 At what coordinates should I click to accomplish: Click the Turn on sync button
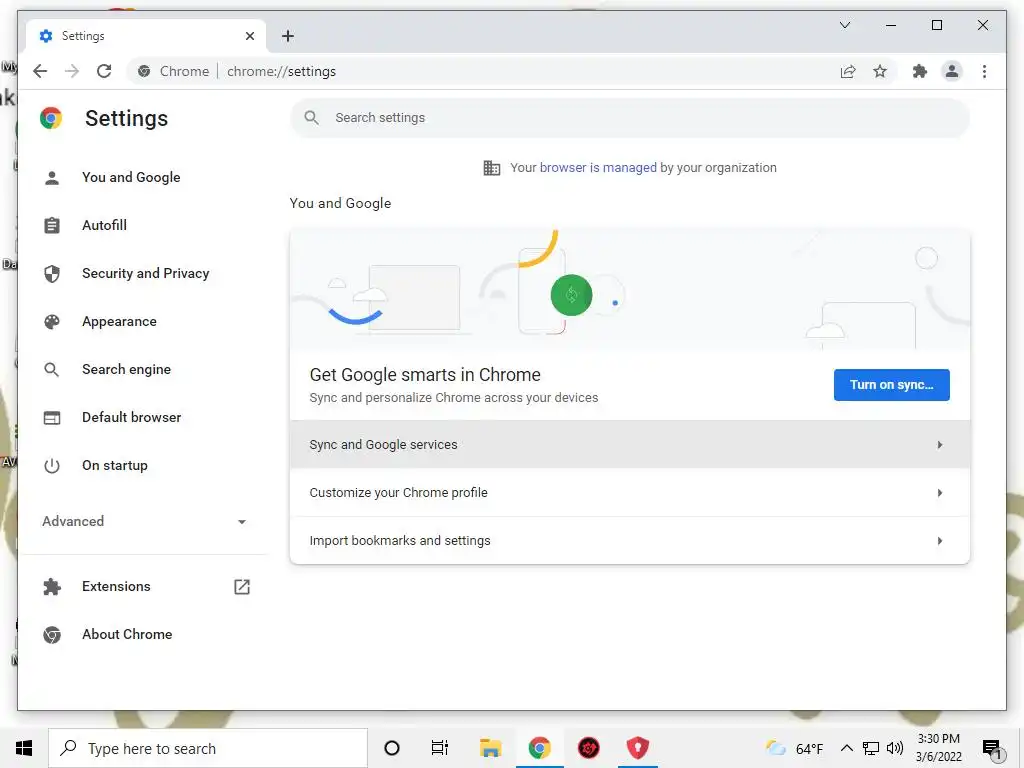[891, 385]
